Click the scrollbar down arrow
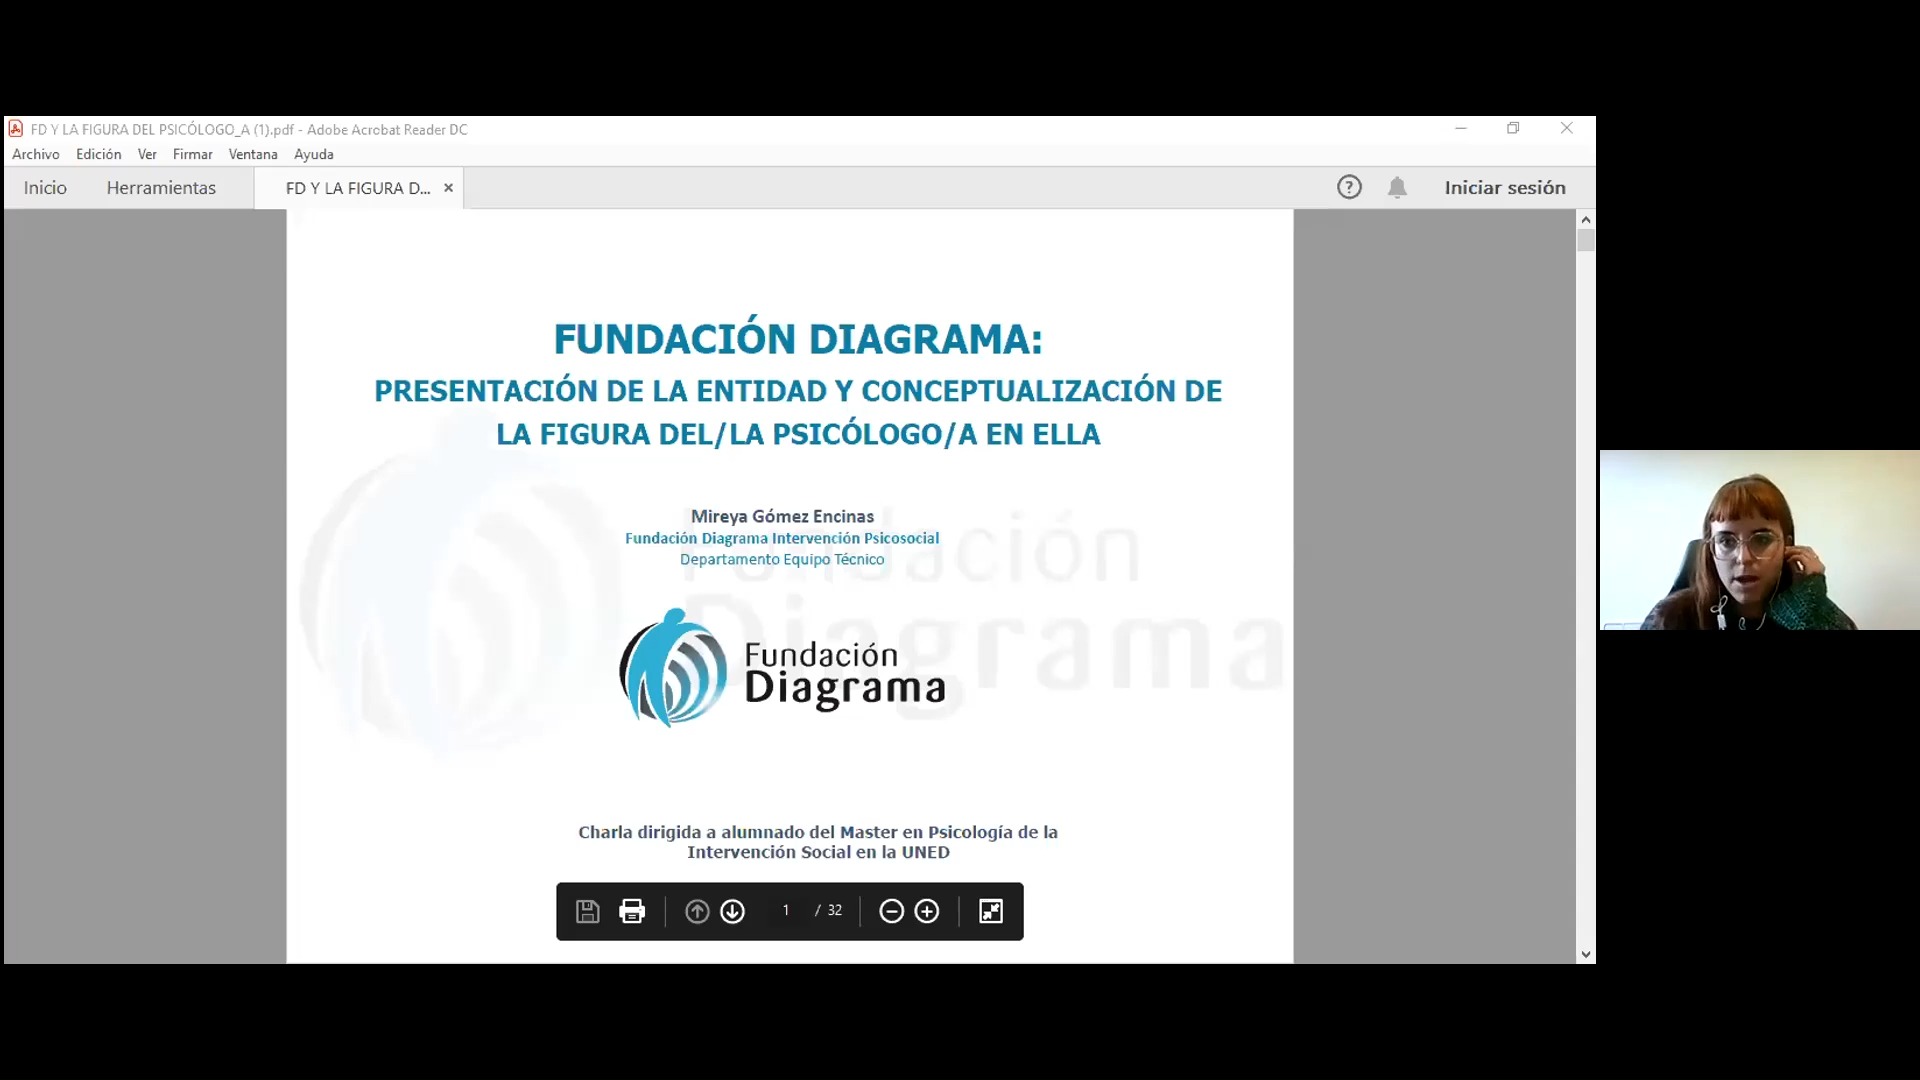Image resolution: width=1920 pixels, height=1080 pixels. point(1586,955)
